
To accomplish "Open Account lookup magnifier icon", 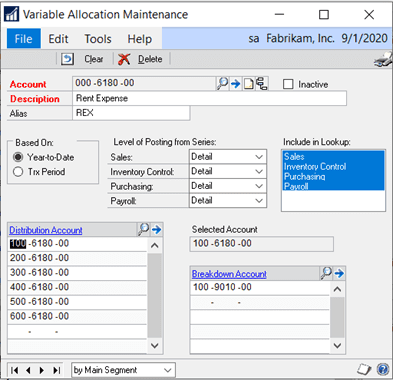I will pos(222,83).
